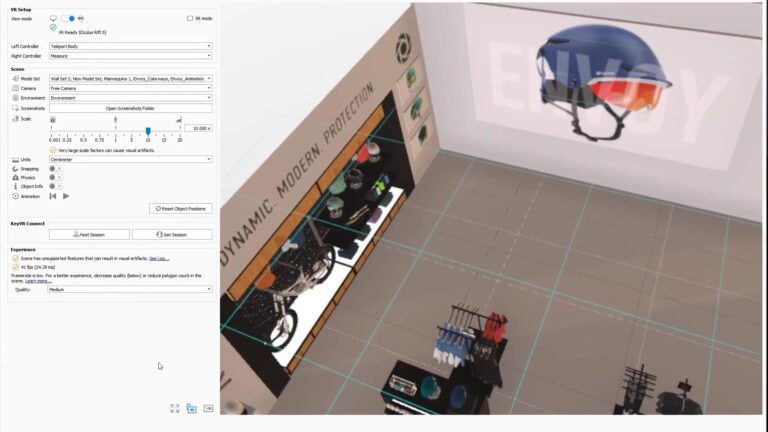Click the Environment globe icon
The height and width of the screenshot is (432, 768).
[x=15, y=98]
